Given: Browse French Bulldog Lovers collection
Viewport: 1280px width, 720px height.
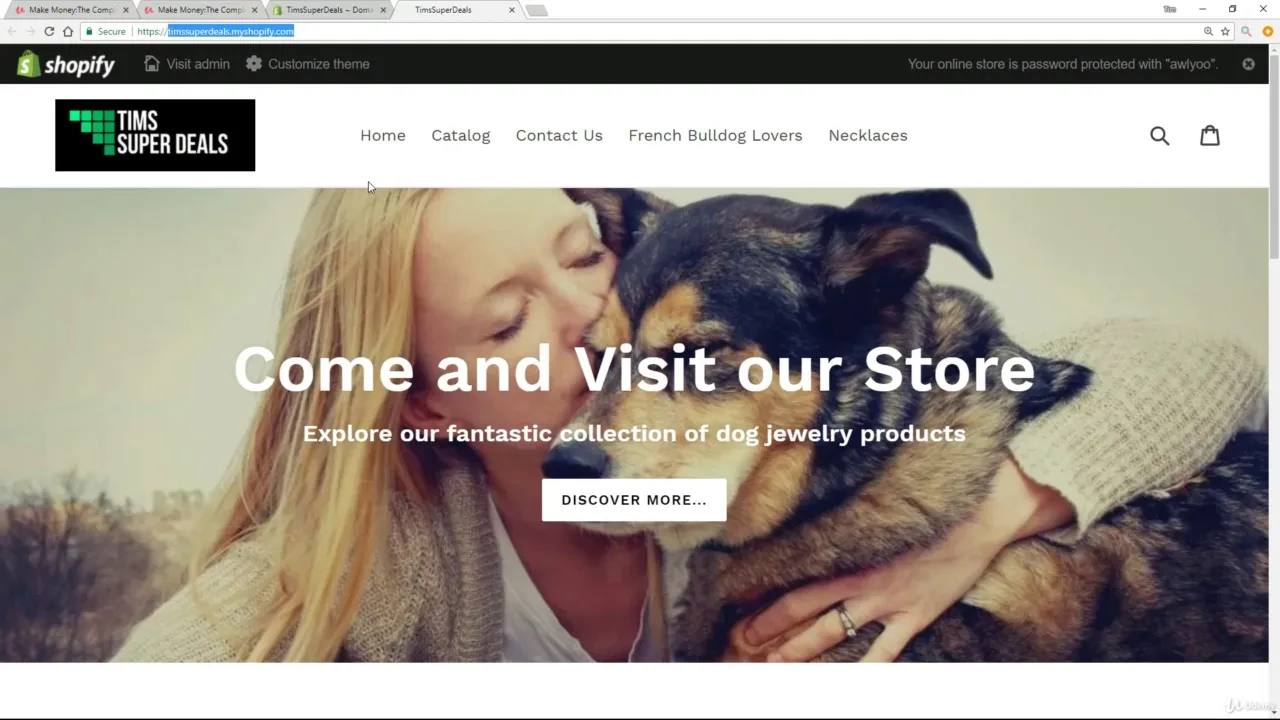Looking at the screenshot, I should (x=715, y=135).
